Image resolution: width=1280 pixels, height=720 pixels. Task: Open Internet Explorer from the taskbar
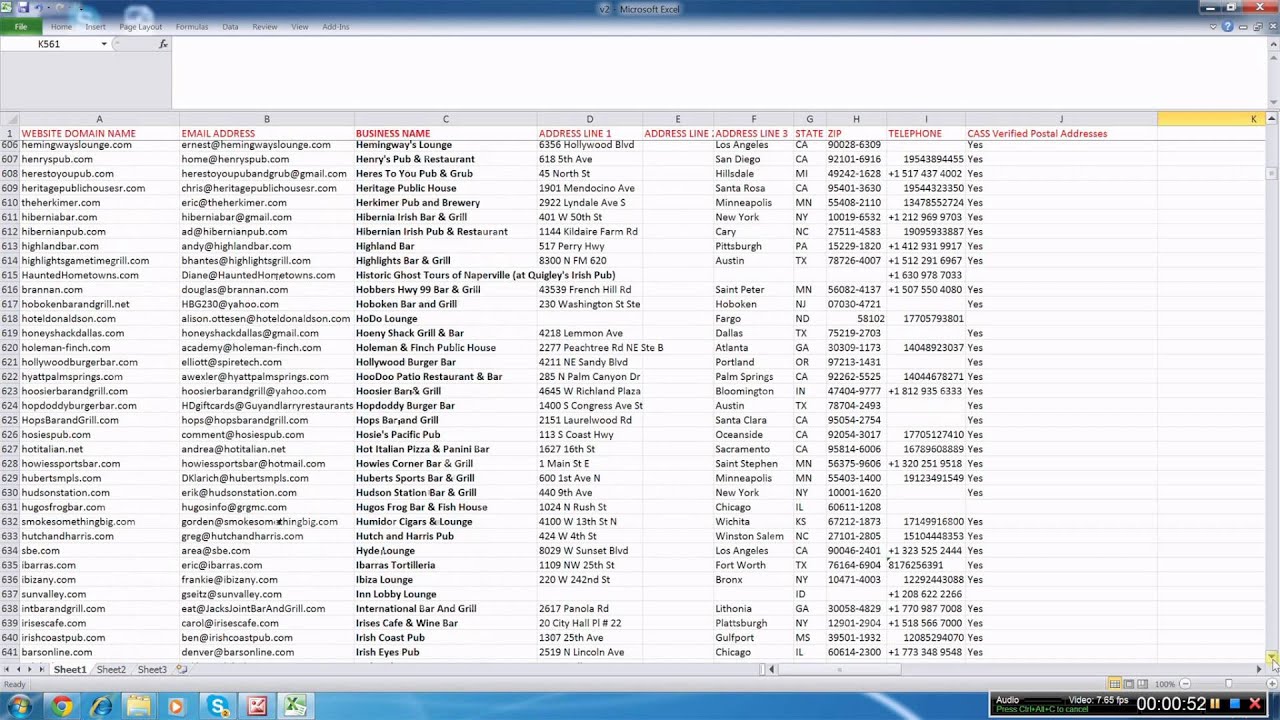(101, 706)
